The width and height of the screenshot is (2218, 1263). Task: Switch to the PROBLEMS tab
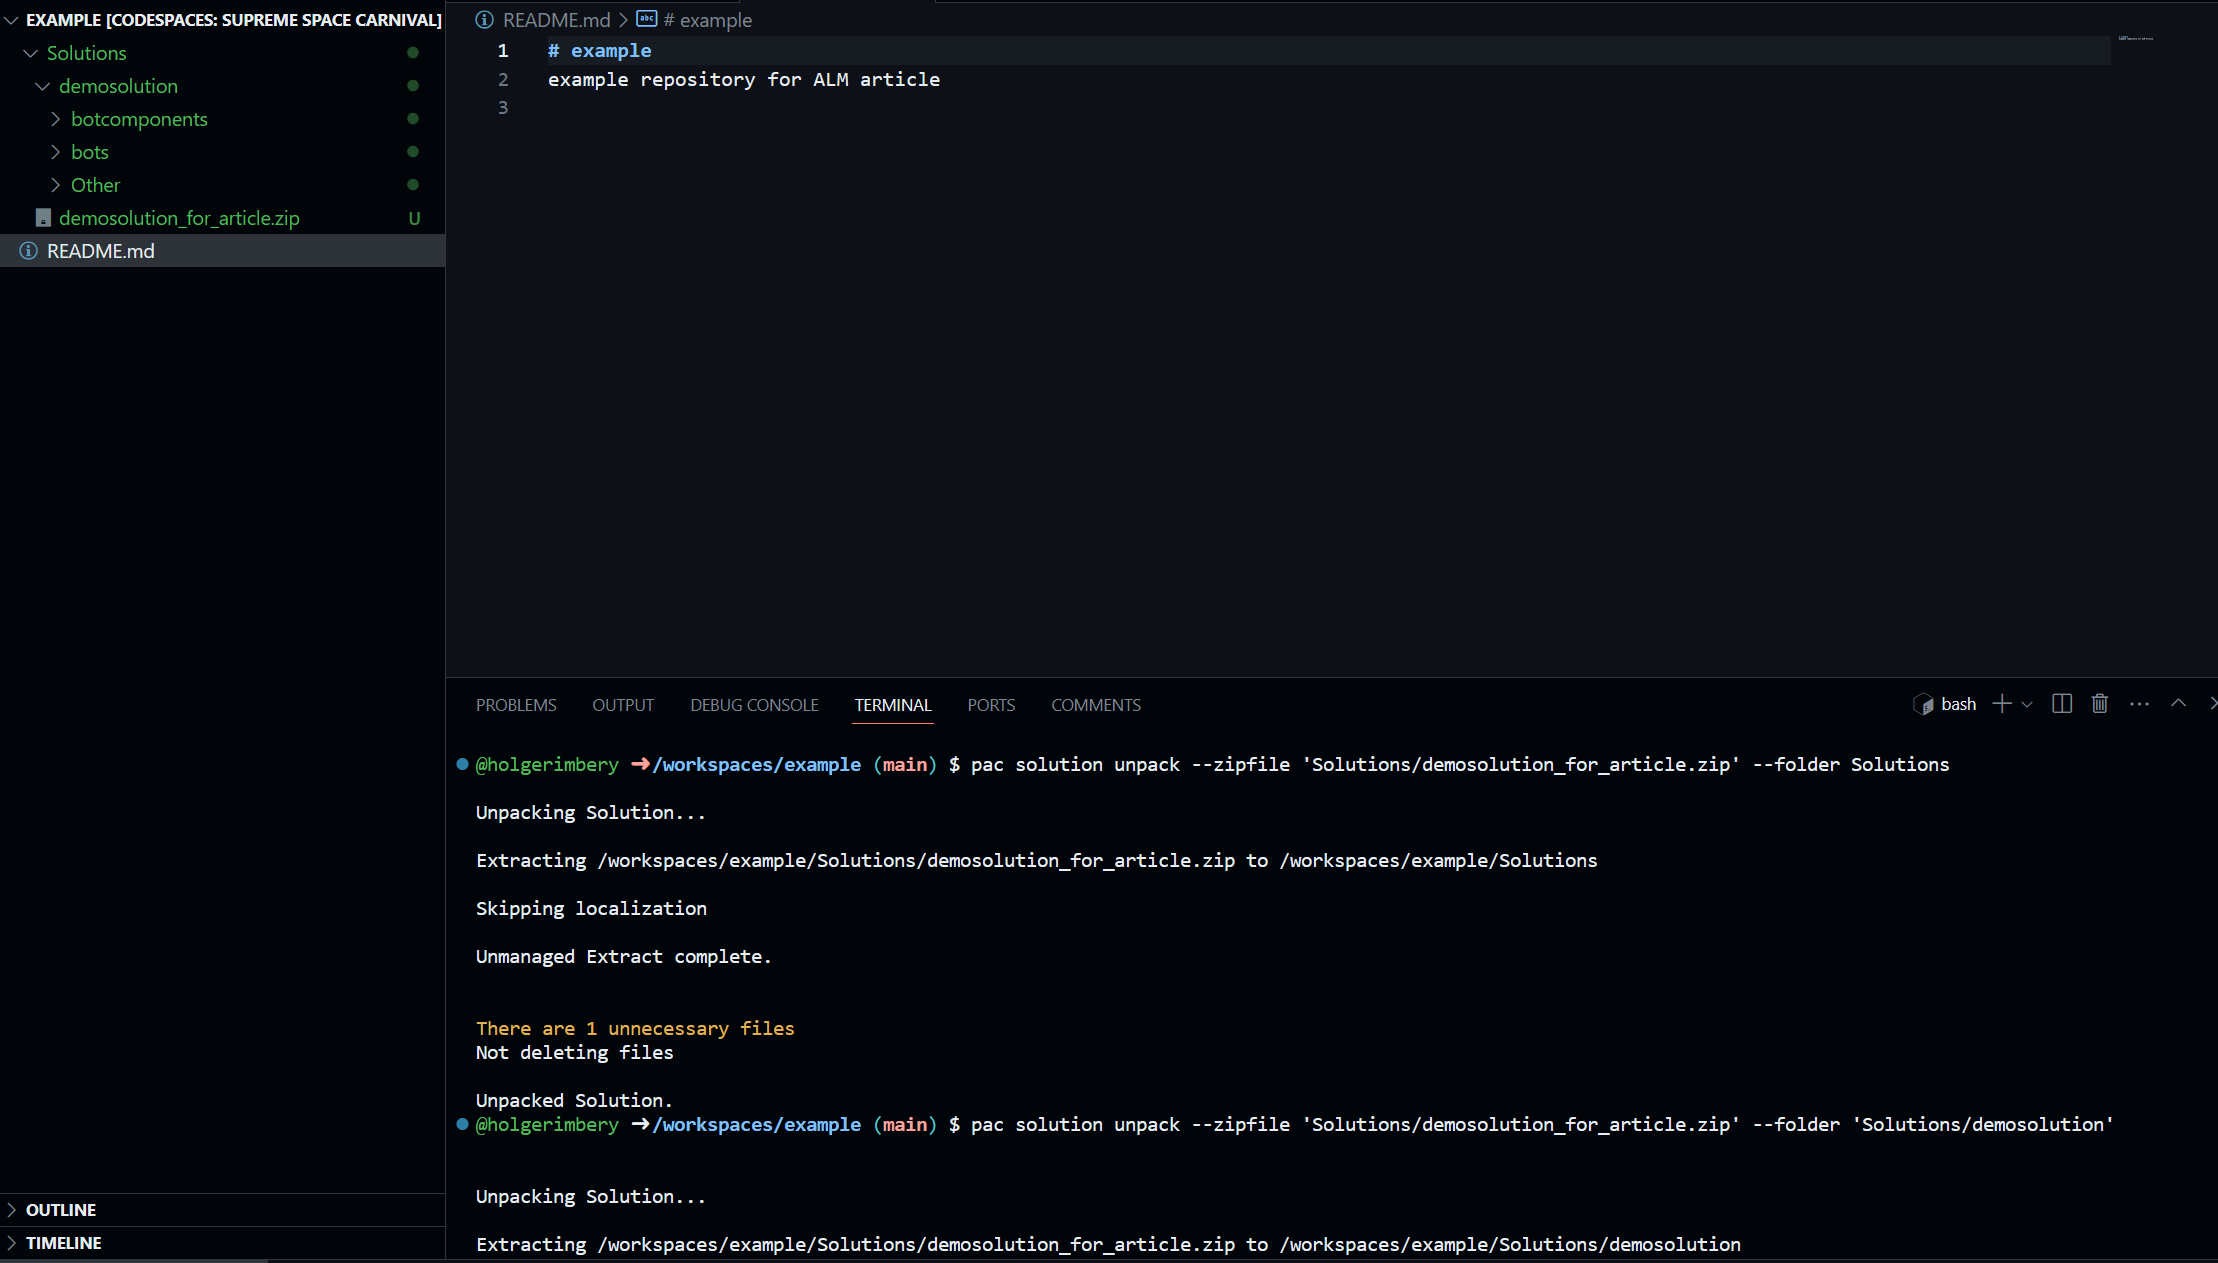[x=516, y=705]
